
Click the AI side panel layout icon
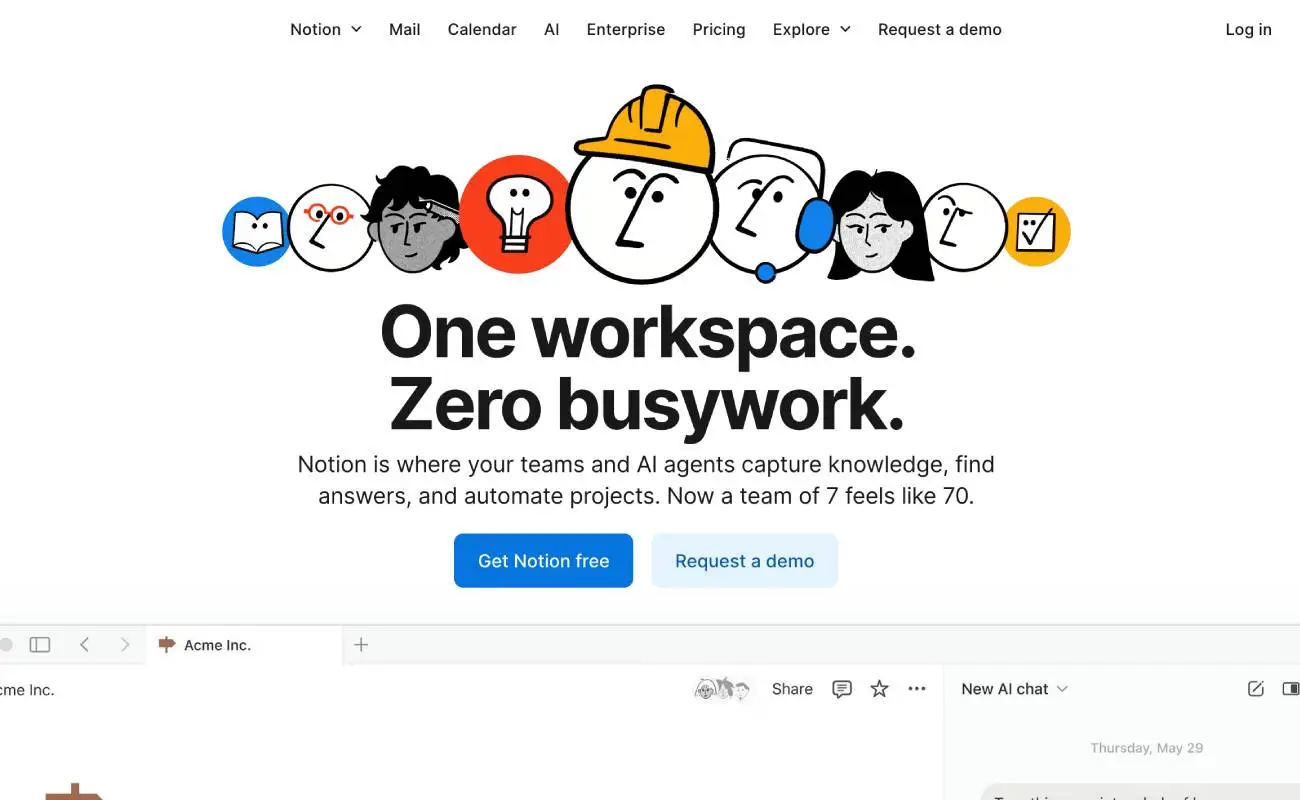(x=1290, y=689)
